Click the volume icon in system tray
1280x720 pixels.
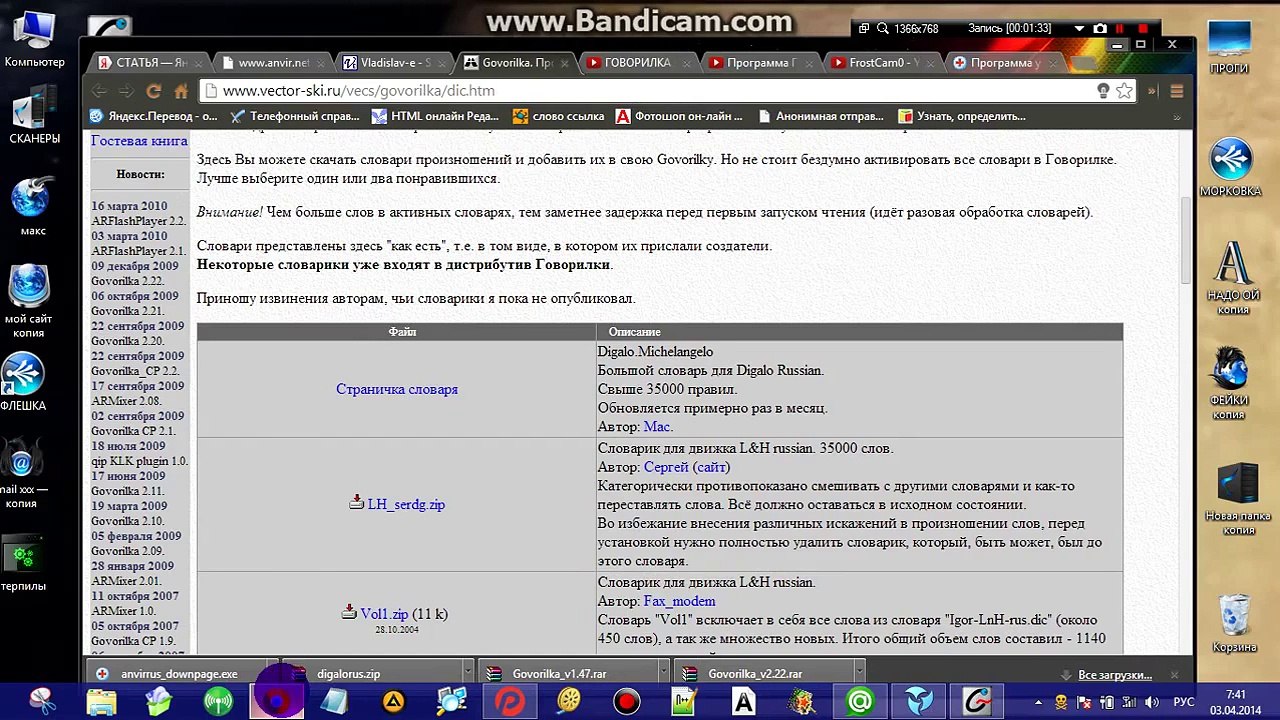(1152, 702)
